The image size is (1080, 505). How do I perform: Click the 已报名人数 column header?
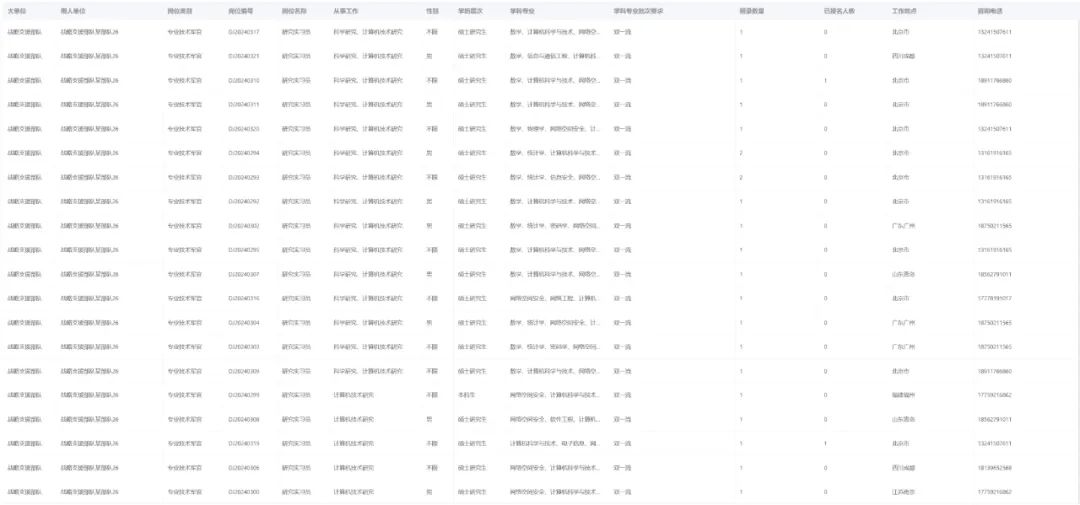point(841,8)
